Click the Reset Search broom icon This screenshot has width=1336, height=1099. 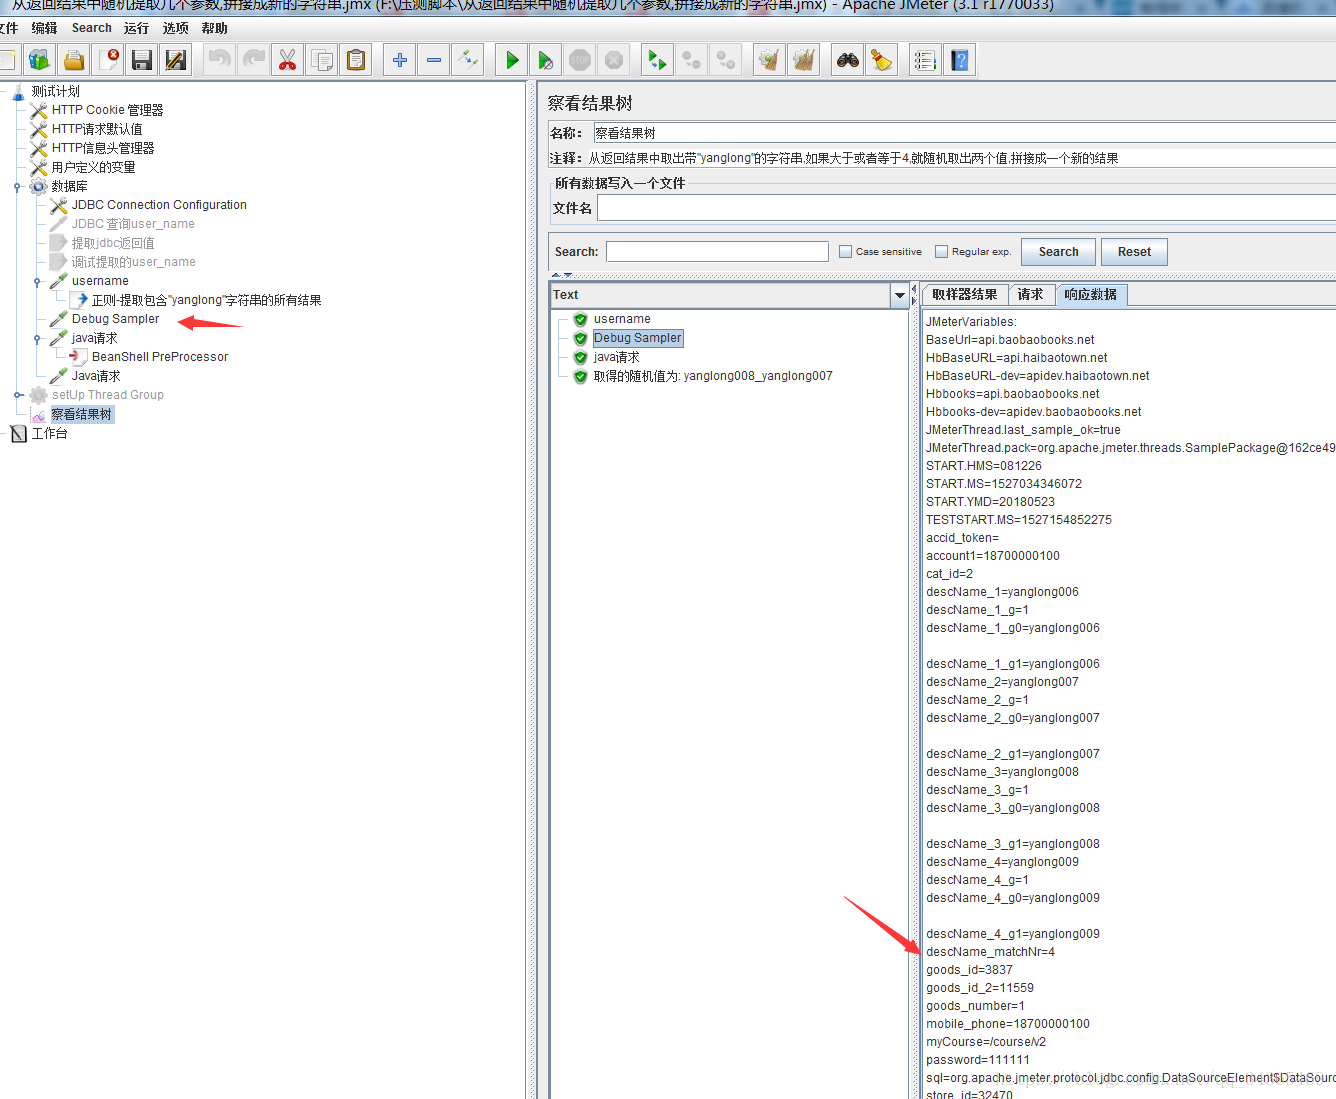tap(882, 60)
